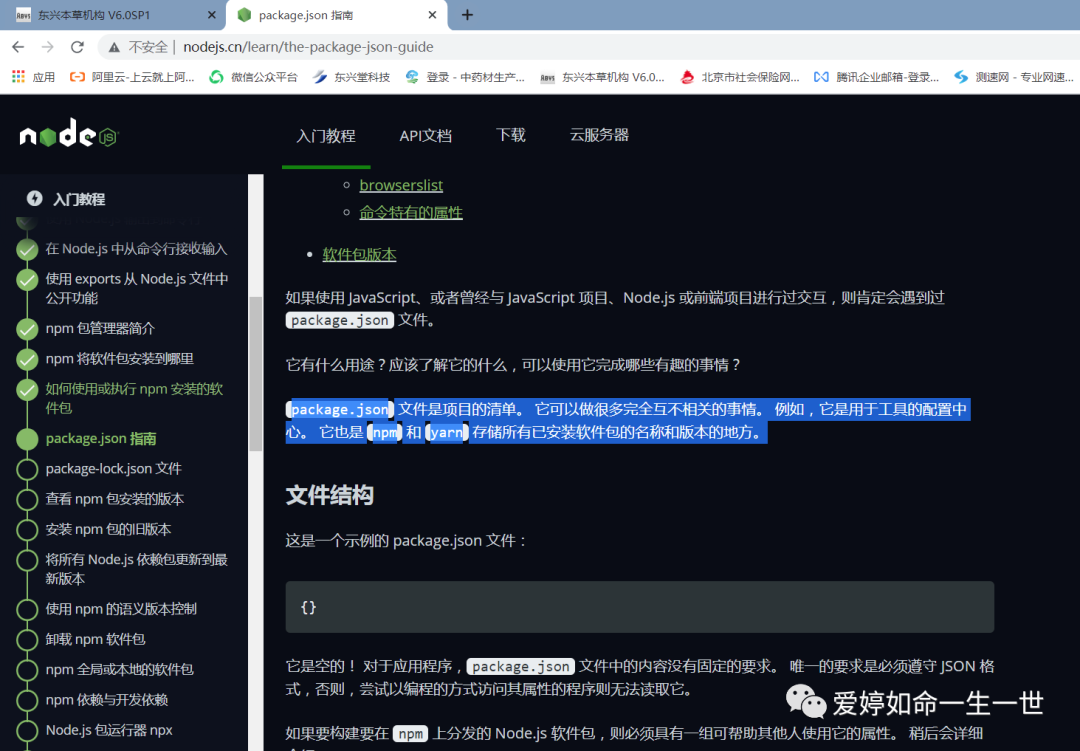Screen dimensions: 1080x751
Task: Open the 北京市社会保险网 bookmark
Action: coord(740,77)
